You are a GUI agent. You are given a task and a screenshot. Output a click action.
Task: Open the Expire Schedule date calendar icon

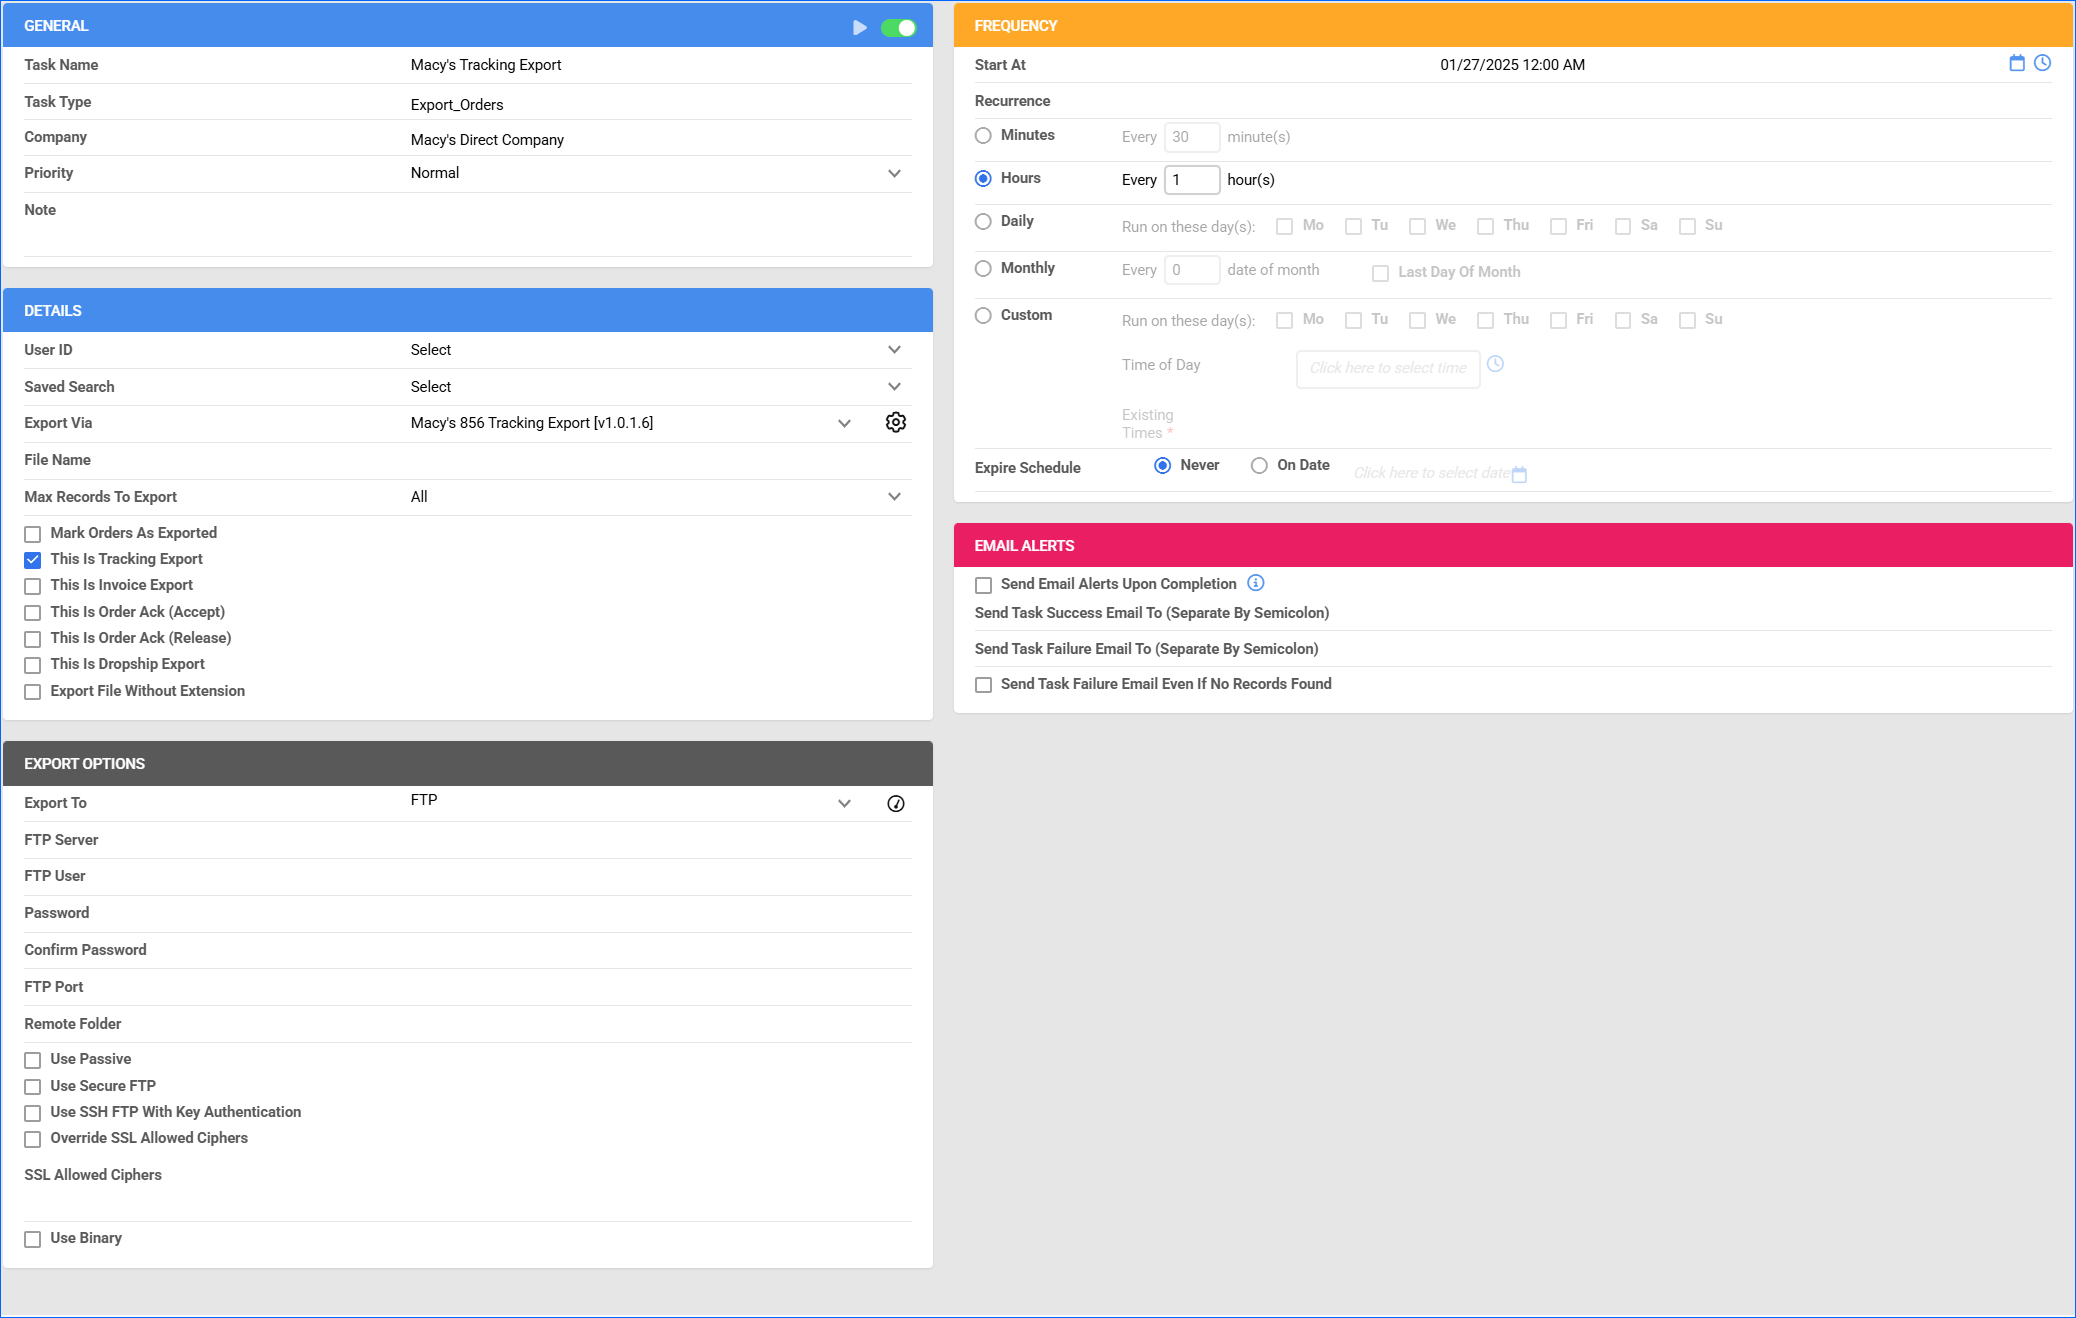(x=1519, y=474)
